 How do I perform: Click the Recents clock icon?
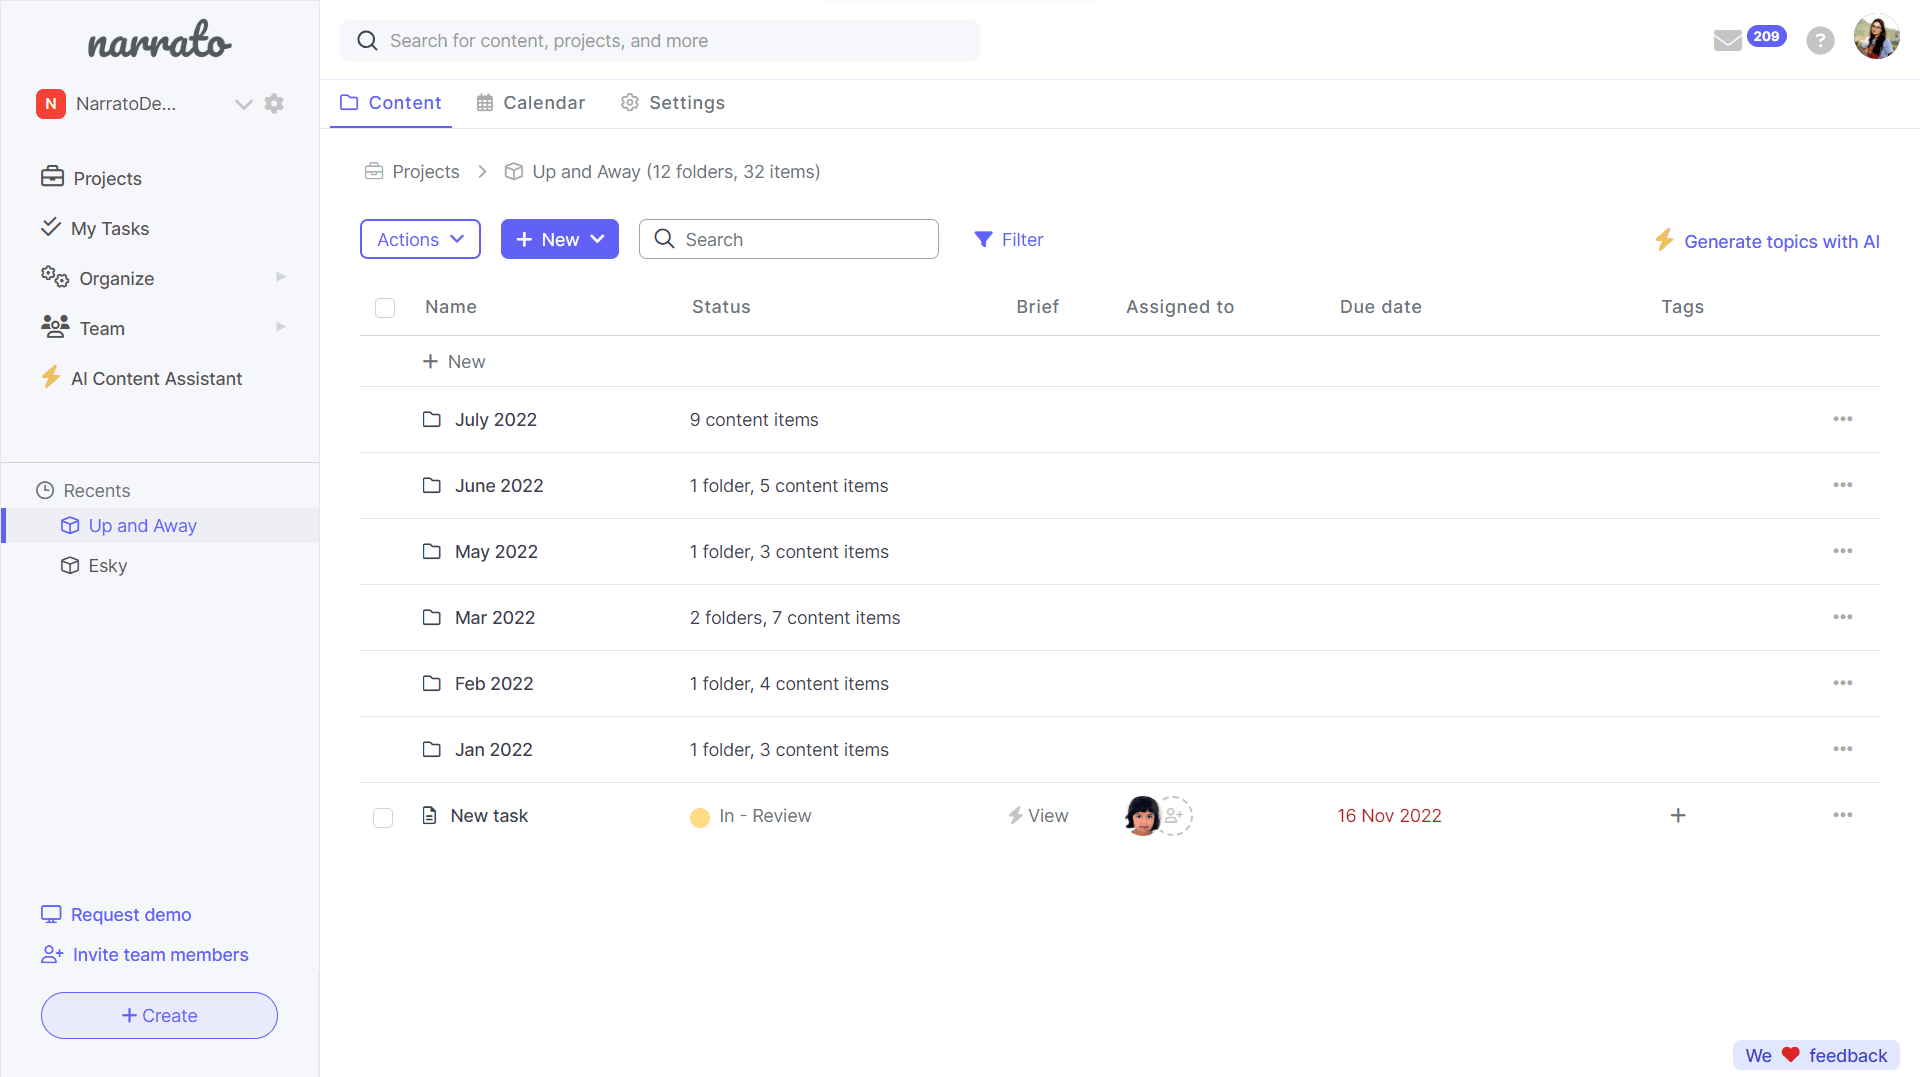45,490
